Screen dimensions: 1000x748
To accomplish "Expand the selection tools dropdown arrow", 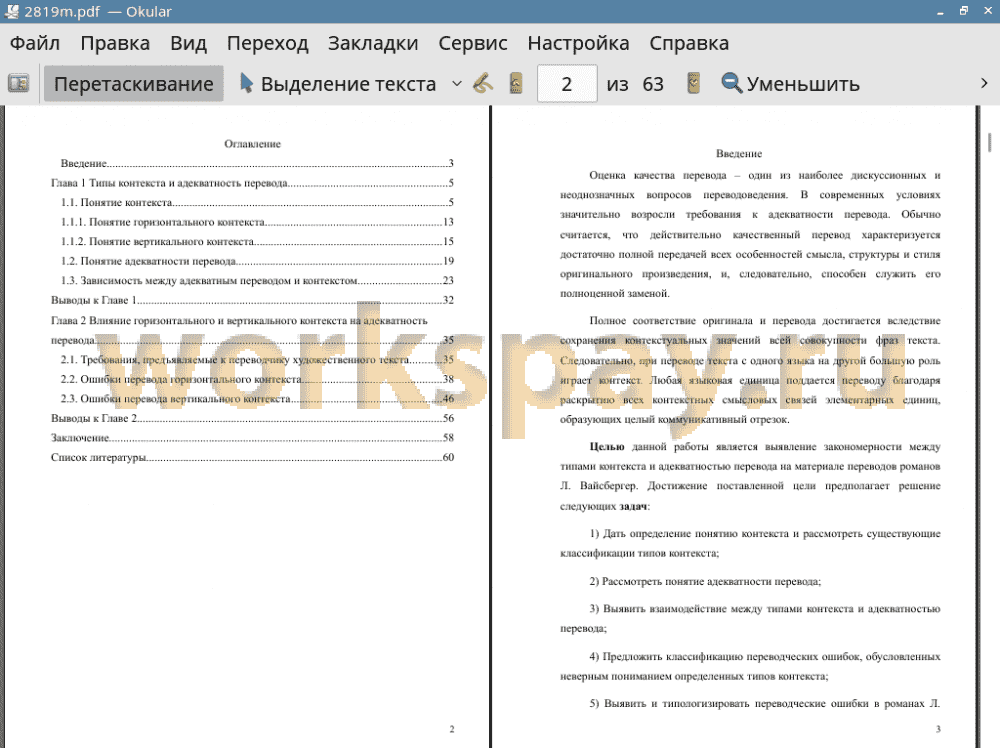I will [x=457, y=84].
